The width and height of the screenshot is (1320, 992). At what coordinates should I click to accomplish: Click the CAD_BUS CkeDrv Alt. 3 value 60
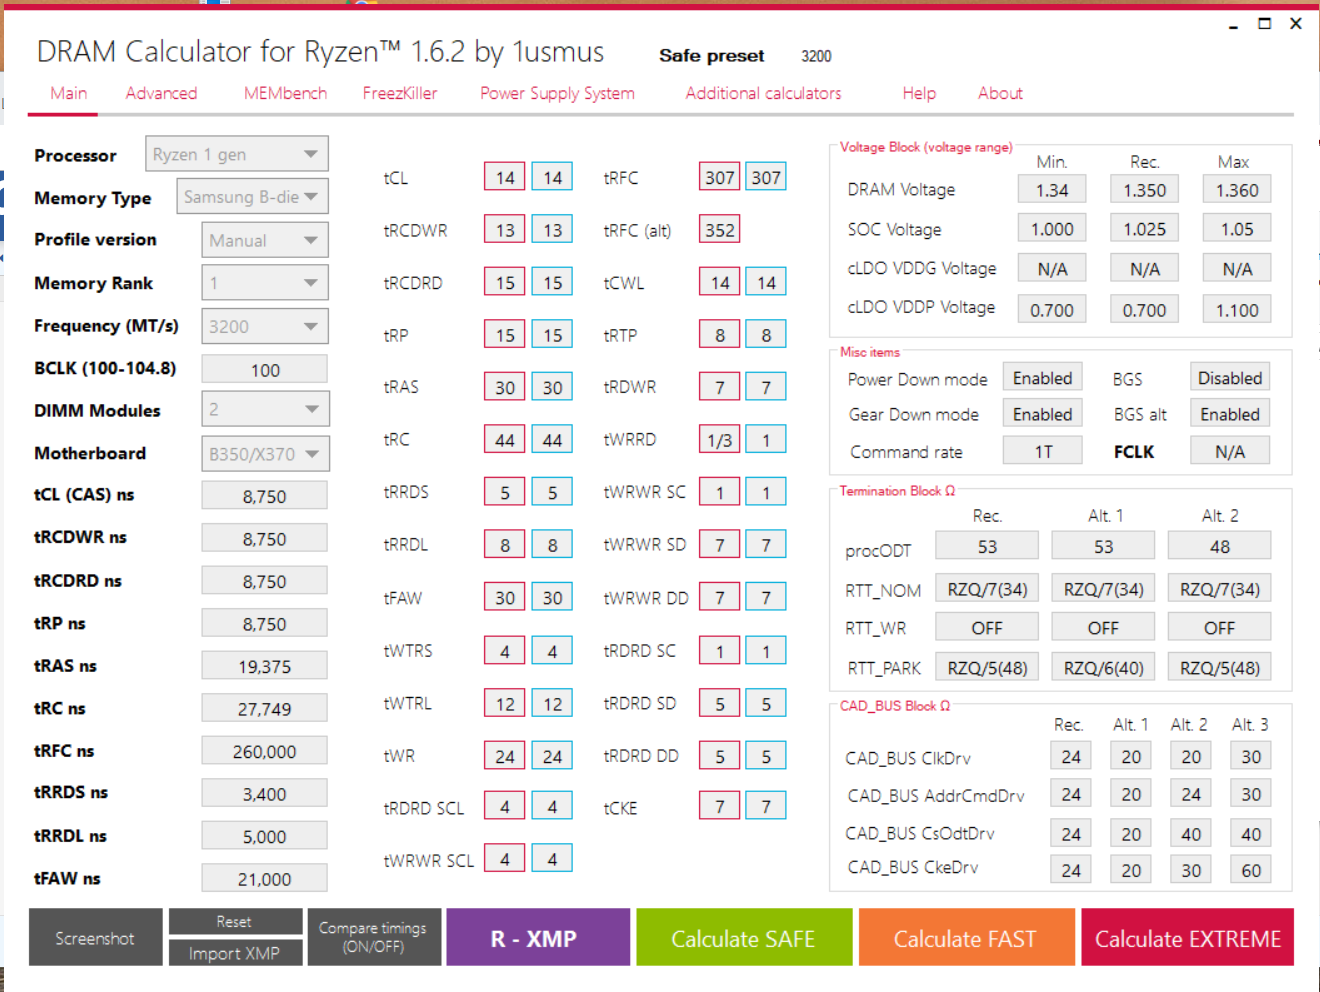(1251, 869)
